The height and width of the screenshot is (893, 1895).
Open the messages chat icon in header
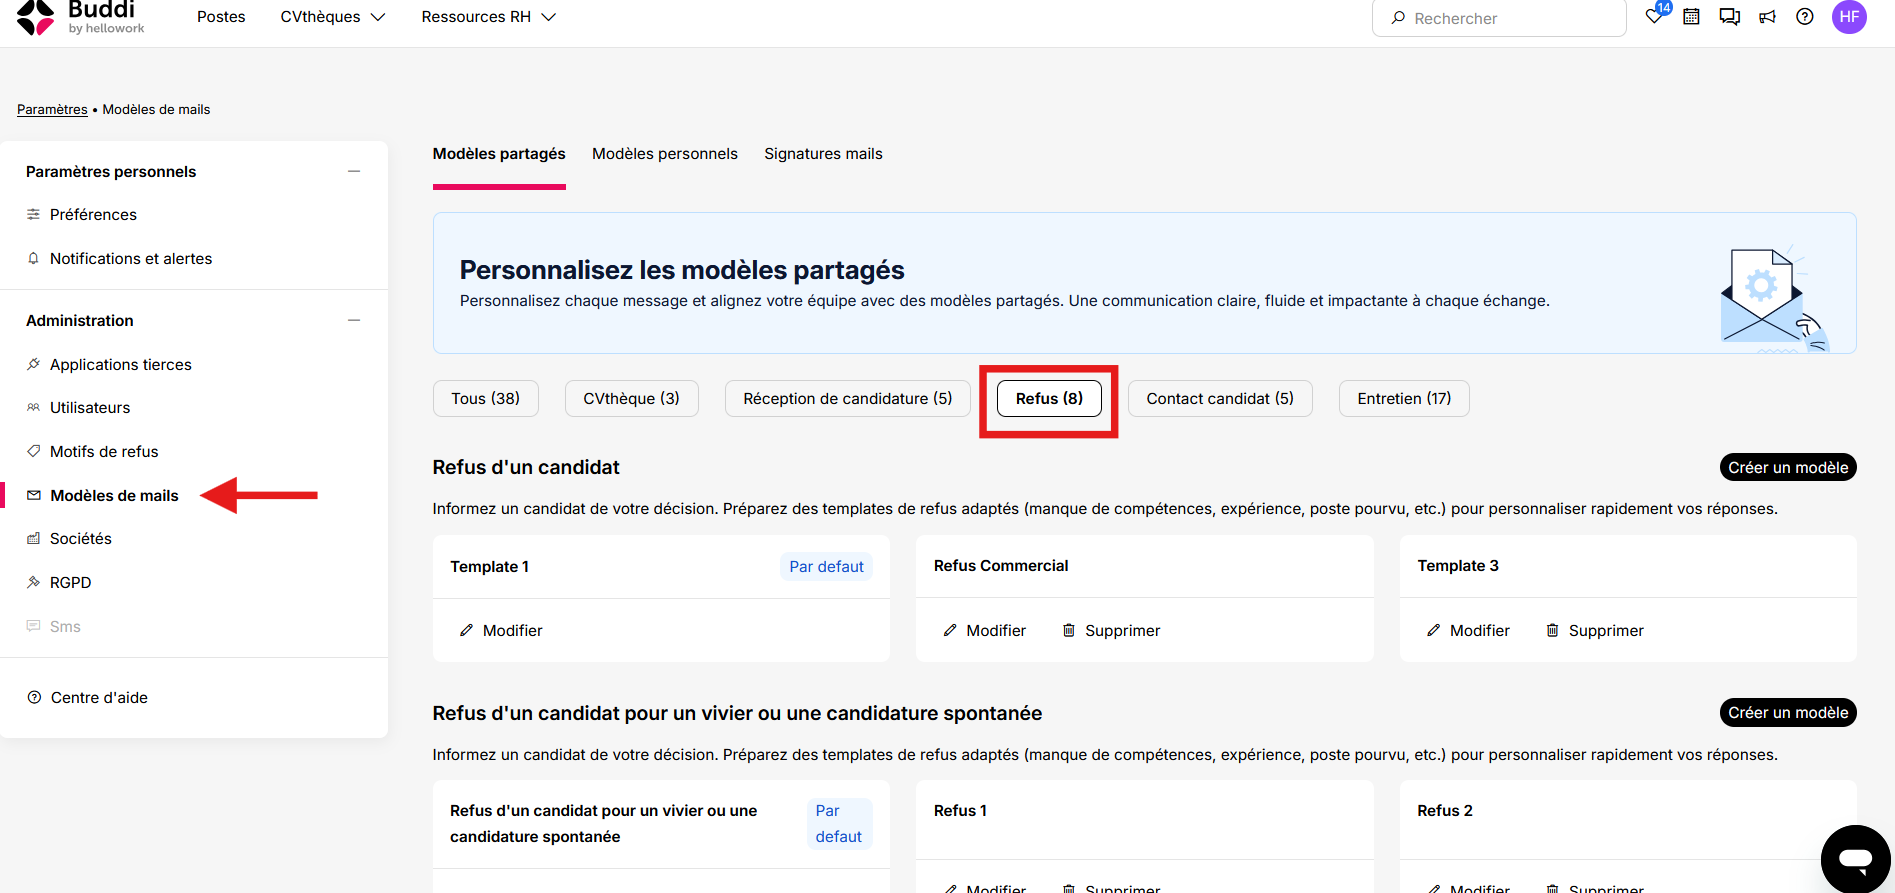[x=1729, y=17]
